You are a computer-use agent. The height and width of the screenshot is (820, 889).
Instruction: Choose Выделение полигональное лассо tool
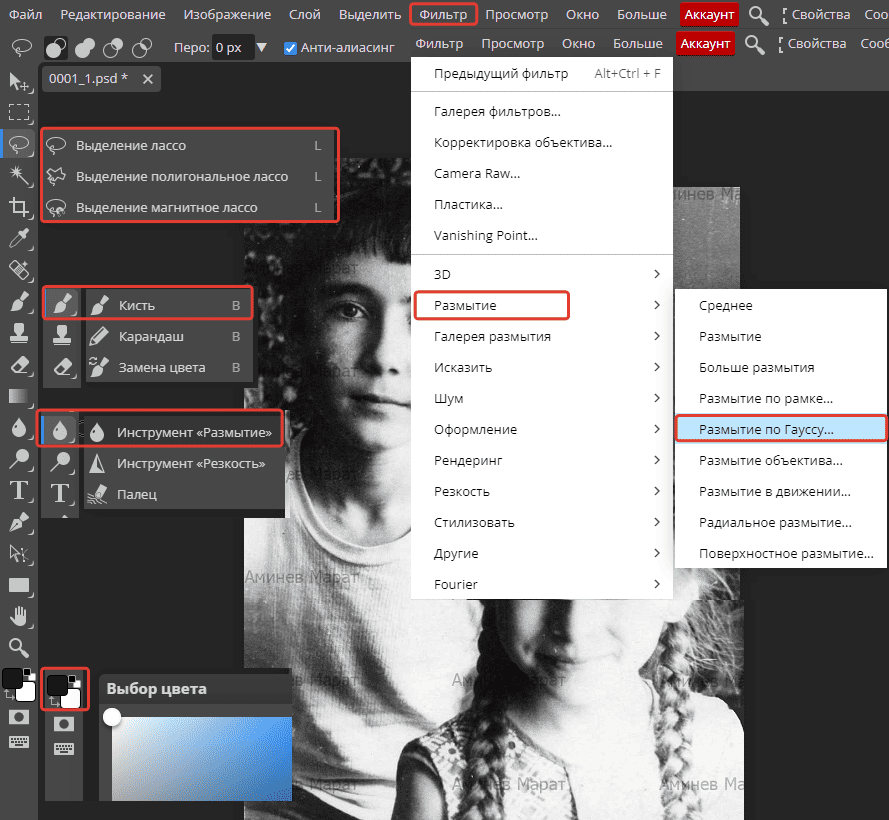[190, 177]
